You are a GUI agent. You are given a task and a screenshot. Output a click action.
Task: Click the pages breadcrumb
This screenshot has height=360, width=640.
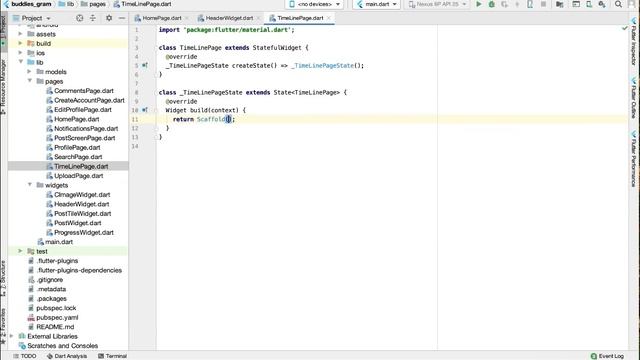93,4
